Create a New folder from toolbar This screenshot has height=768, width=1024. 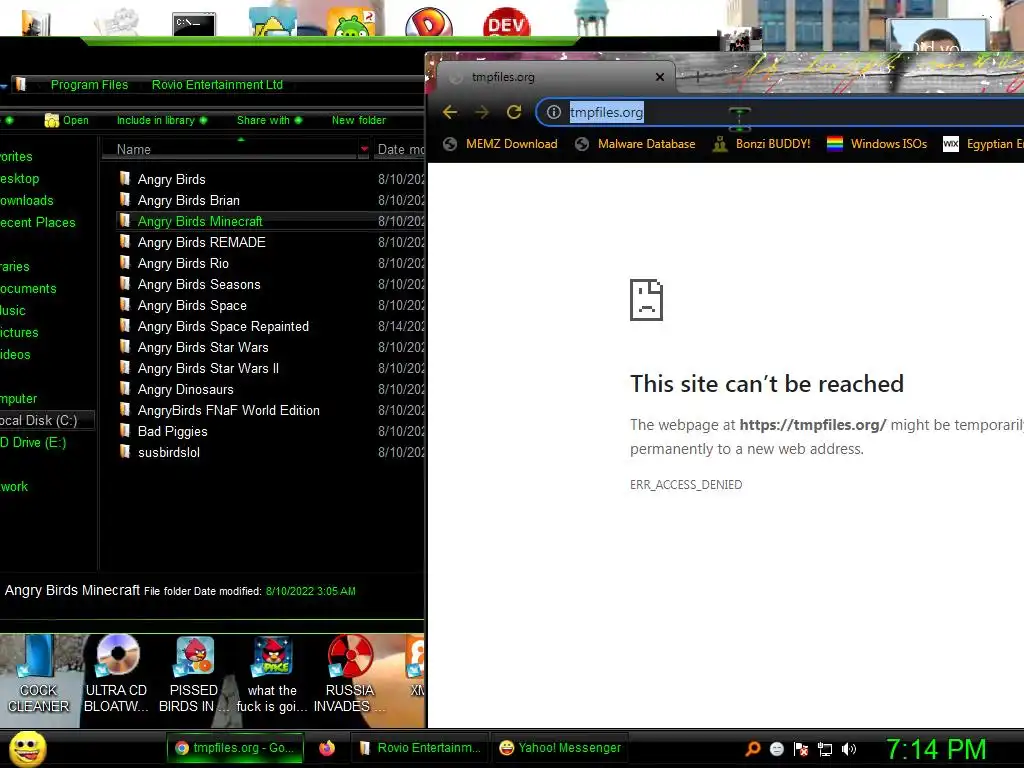pyautogui.click(x=359, y=120)
